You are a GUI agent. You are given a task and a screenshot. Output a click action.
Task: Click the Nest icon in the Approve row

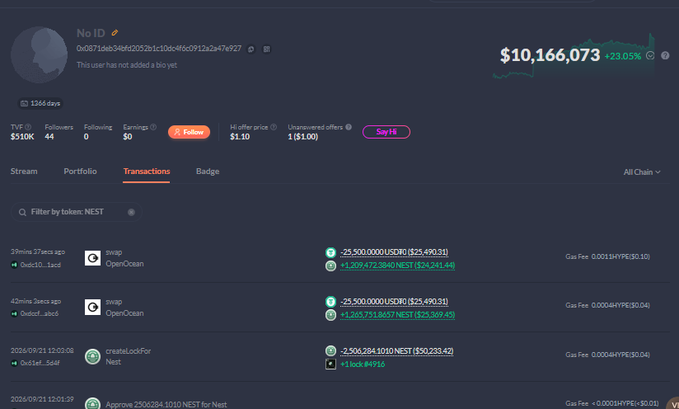tap(92, 404)
